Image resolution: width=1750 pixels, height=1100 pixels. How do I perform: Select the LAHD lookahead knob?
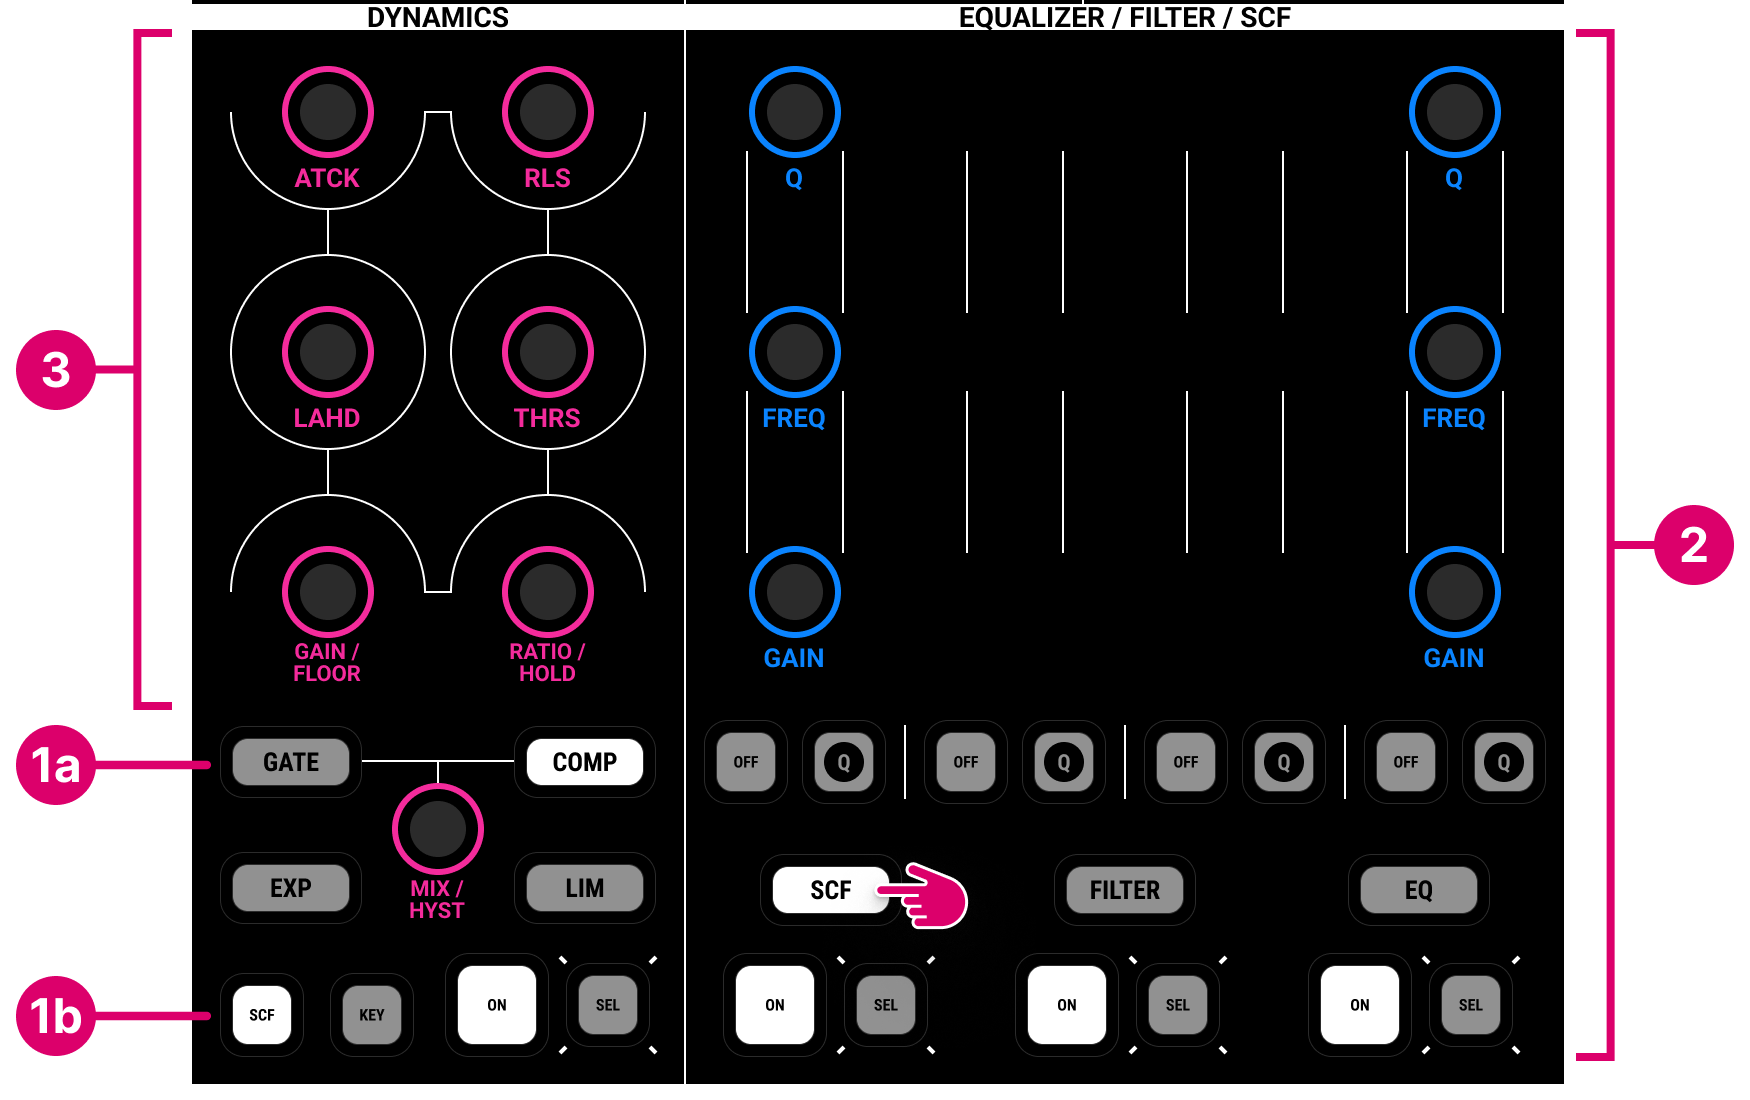[327, 352]
